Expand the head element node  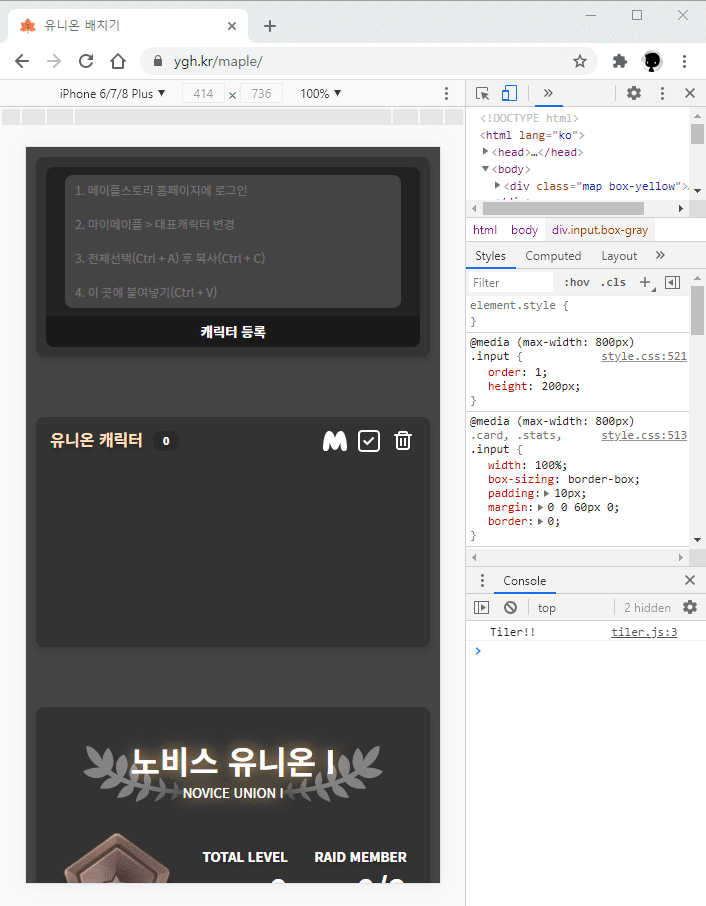click(x=485, y=152)
